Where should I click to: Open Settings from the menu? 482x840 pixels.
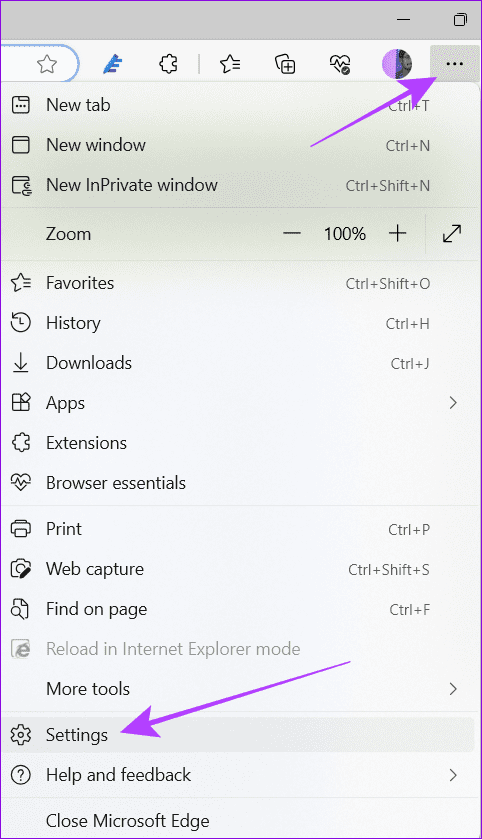pos(239,735)
